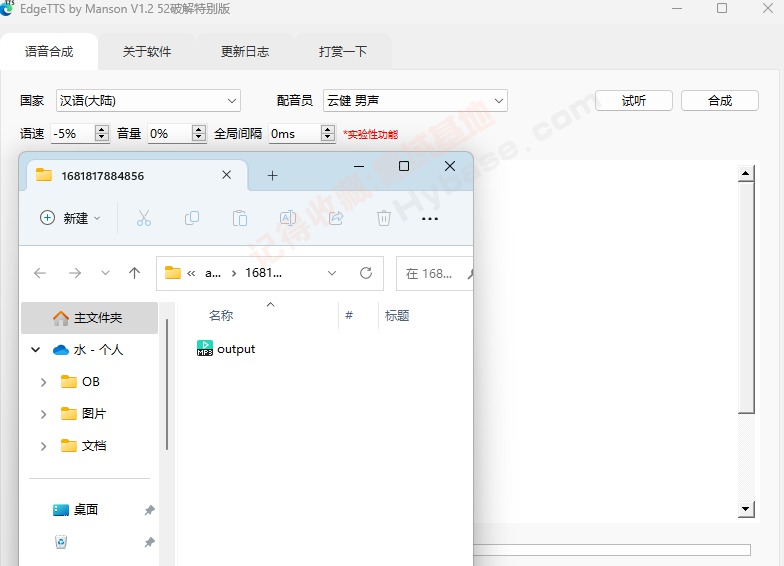Add a new Explorer tab
Viewport: 784px width, 566px height.
[272, 176]
